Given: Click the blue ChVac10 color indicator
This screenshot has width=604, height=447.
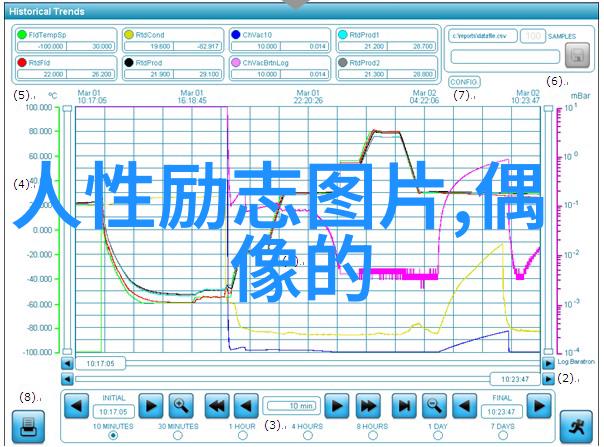Looking at the screenshot, I should coord(236,35).
